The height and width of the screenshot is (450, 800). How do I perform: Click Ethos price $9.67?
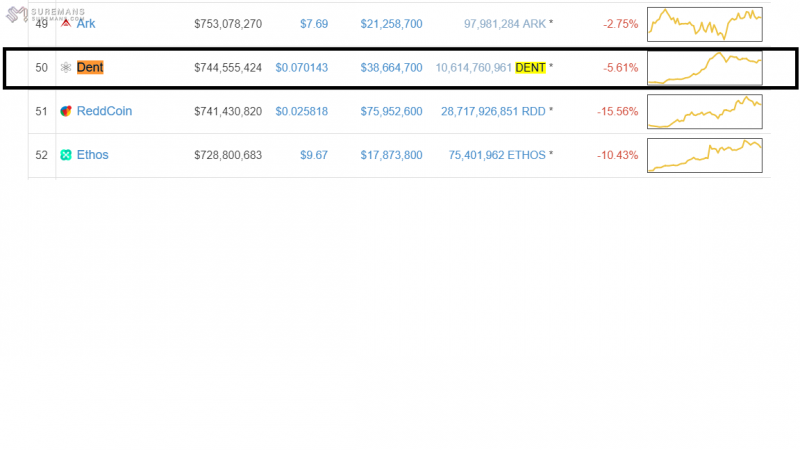click(x=314, y=155)
